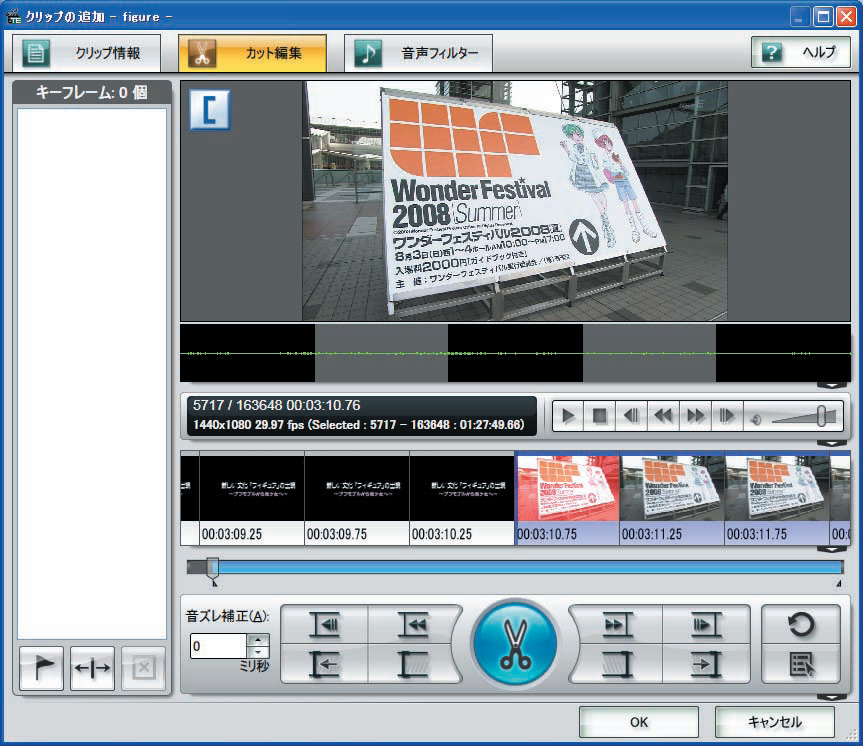Click the delete keyframe X button
Viewport: 863px width, 746px height.
point(143,668)
